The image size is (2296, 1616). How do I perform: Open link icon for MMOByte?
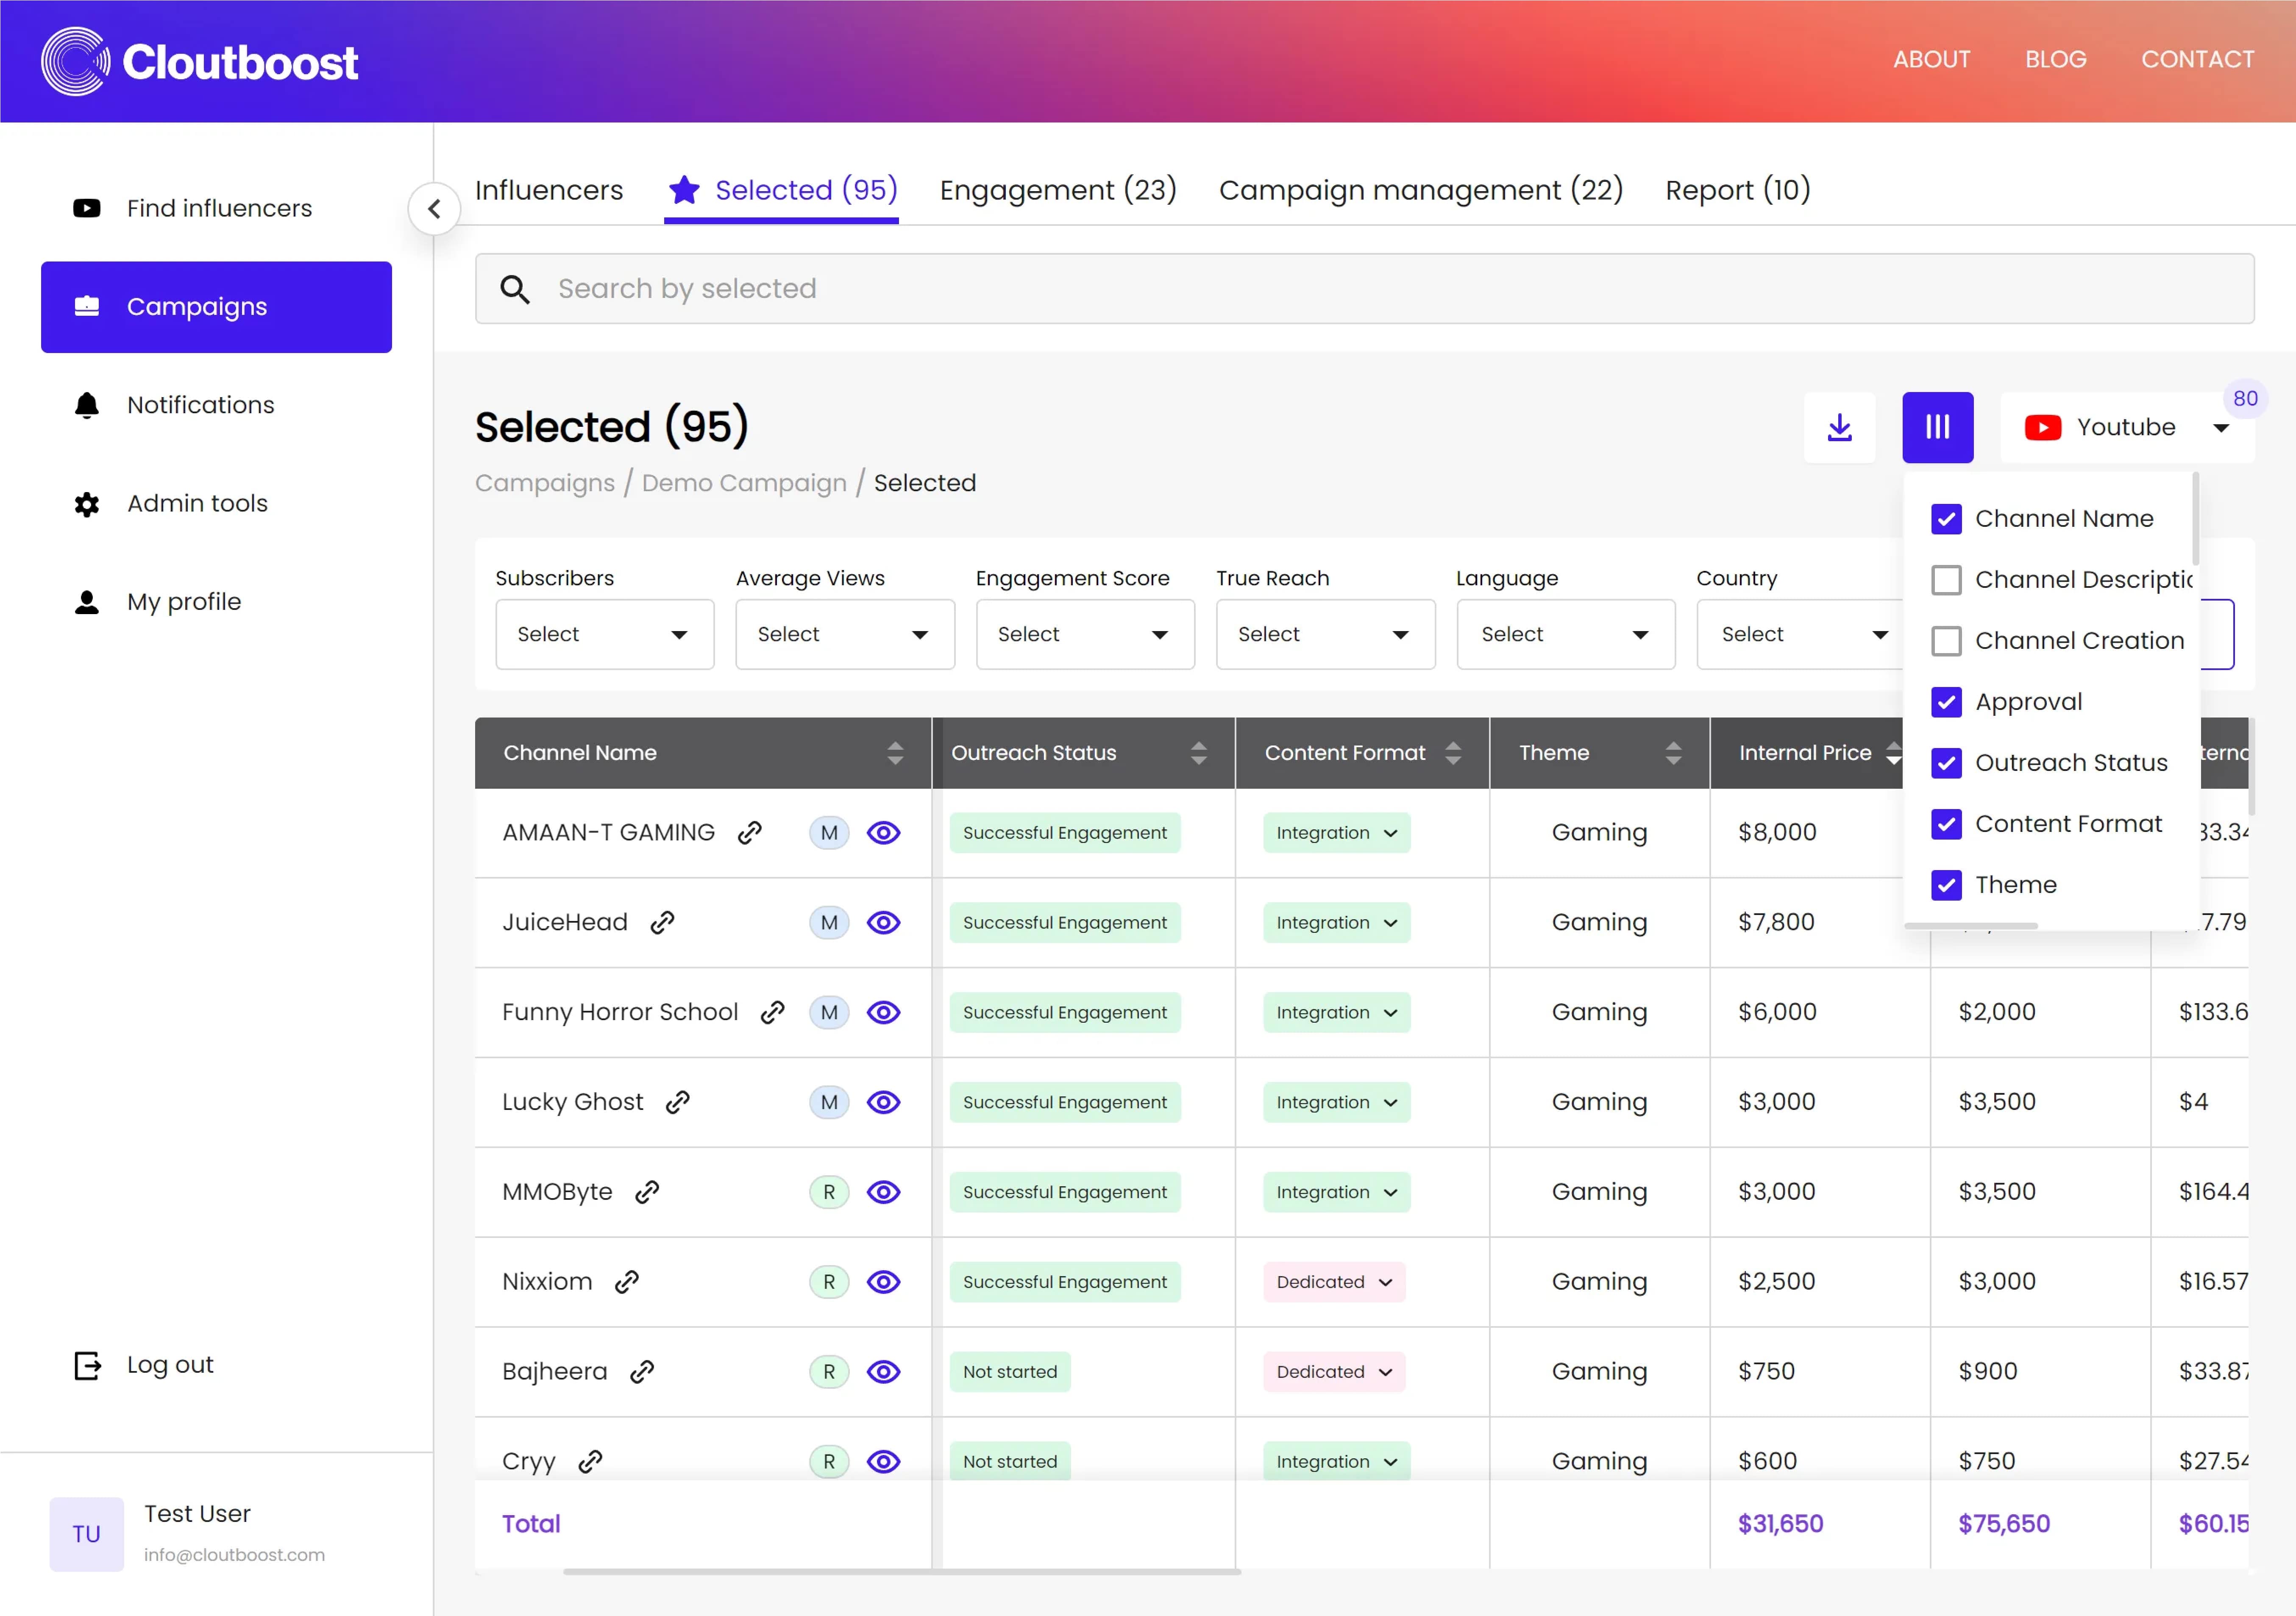647,1192
